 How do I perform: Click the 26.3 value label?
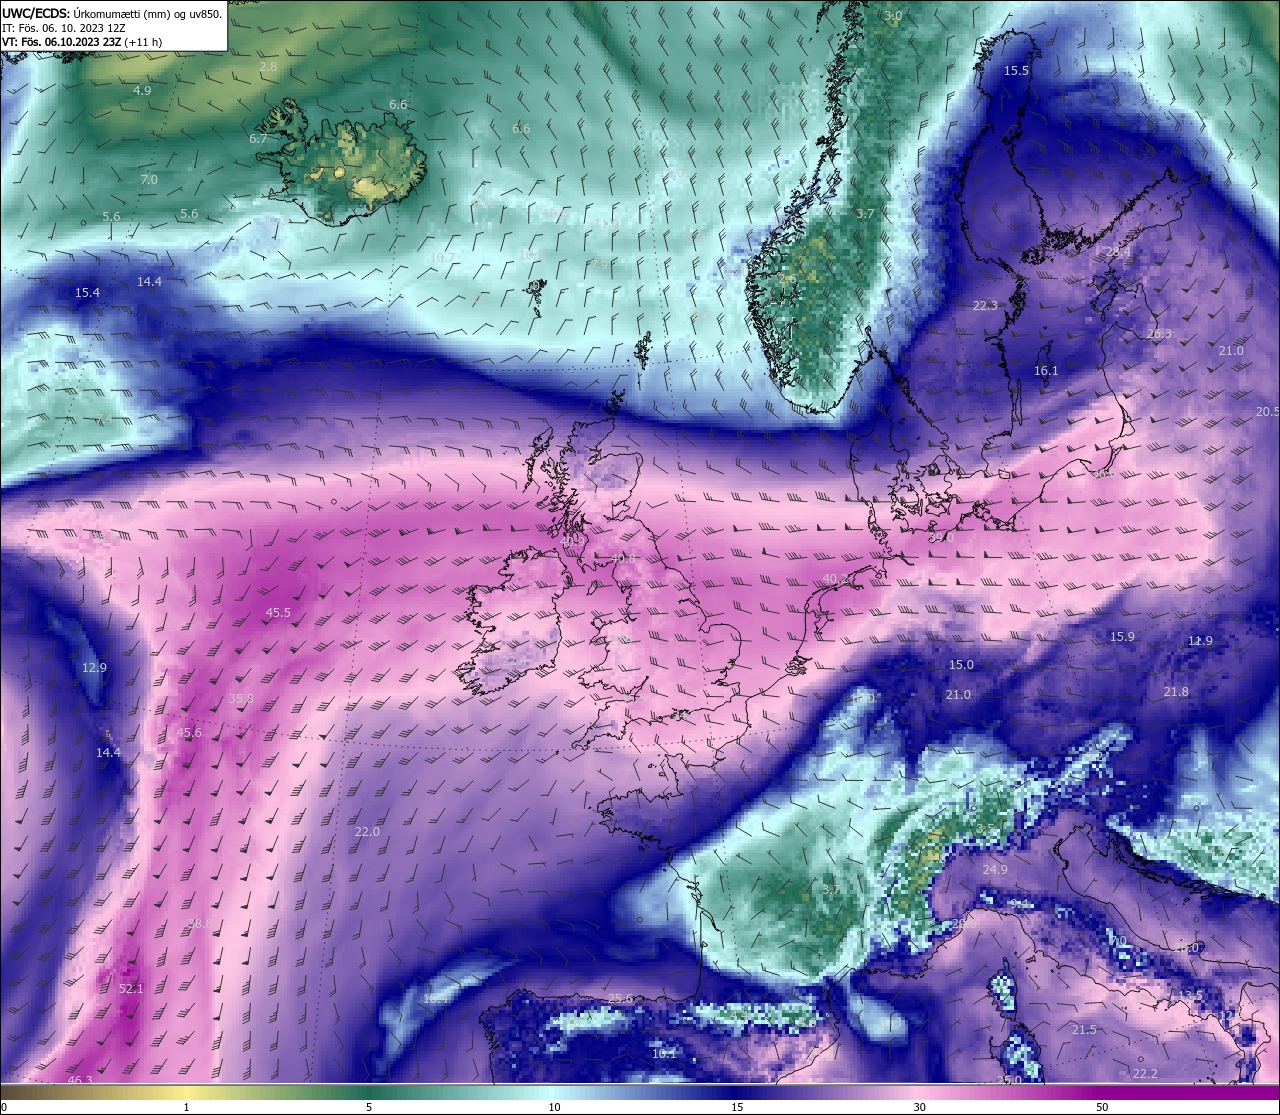point(1159,334)
